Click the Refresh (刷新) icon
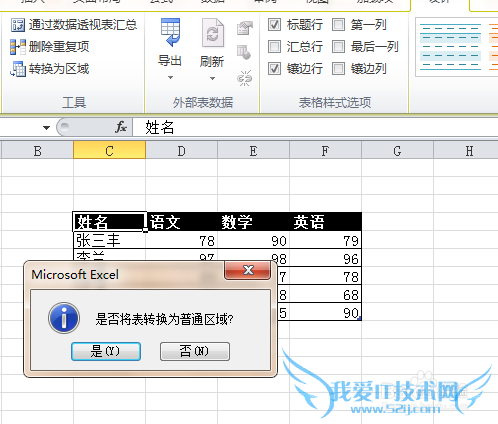 click(x=213, y=33)
